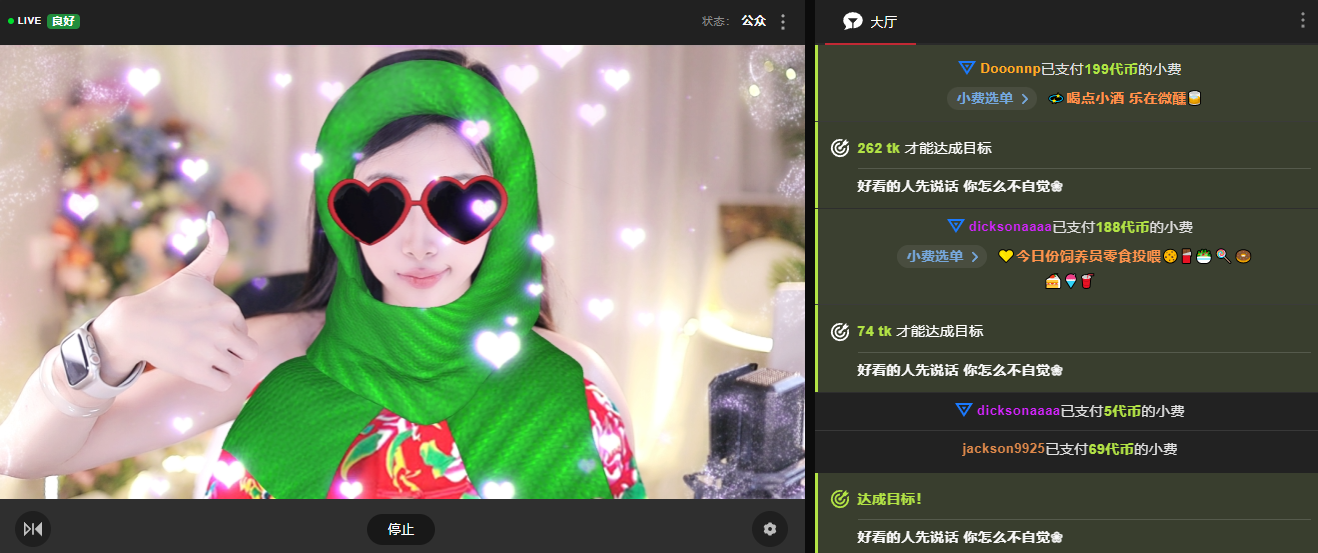Click the blue badge icon beside Dooonnp
This screenshot has height=553, width=1318.
tap(966, 68)
